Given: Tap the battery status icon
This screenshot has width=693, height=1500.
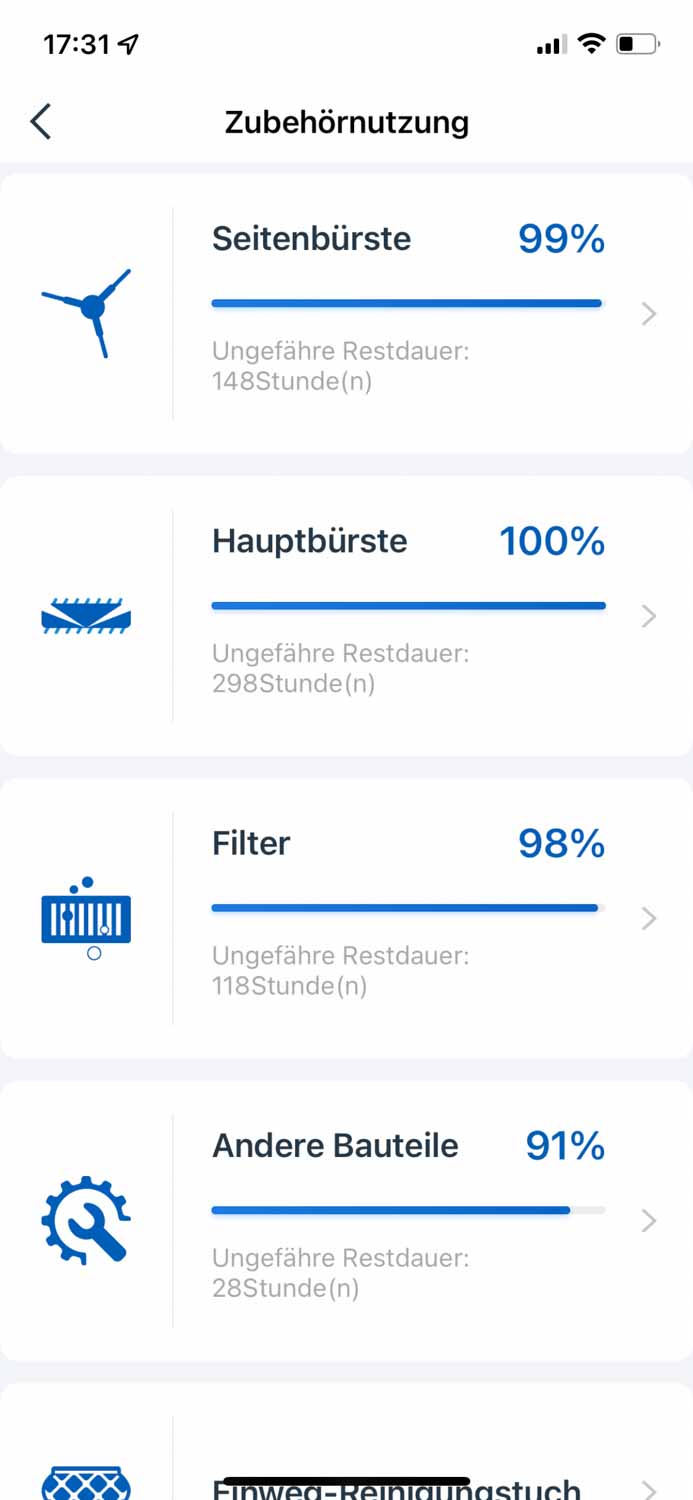Looking at the screenshot, I should pos(637,44).
